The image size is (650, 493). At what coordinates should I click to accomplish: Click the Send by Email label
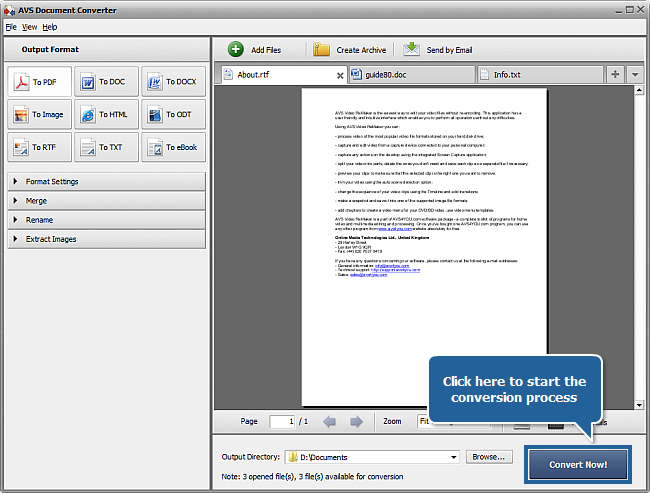pyautogui.click(x=449, y=50)
